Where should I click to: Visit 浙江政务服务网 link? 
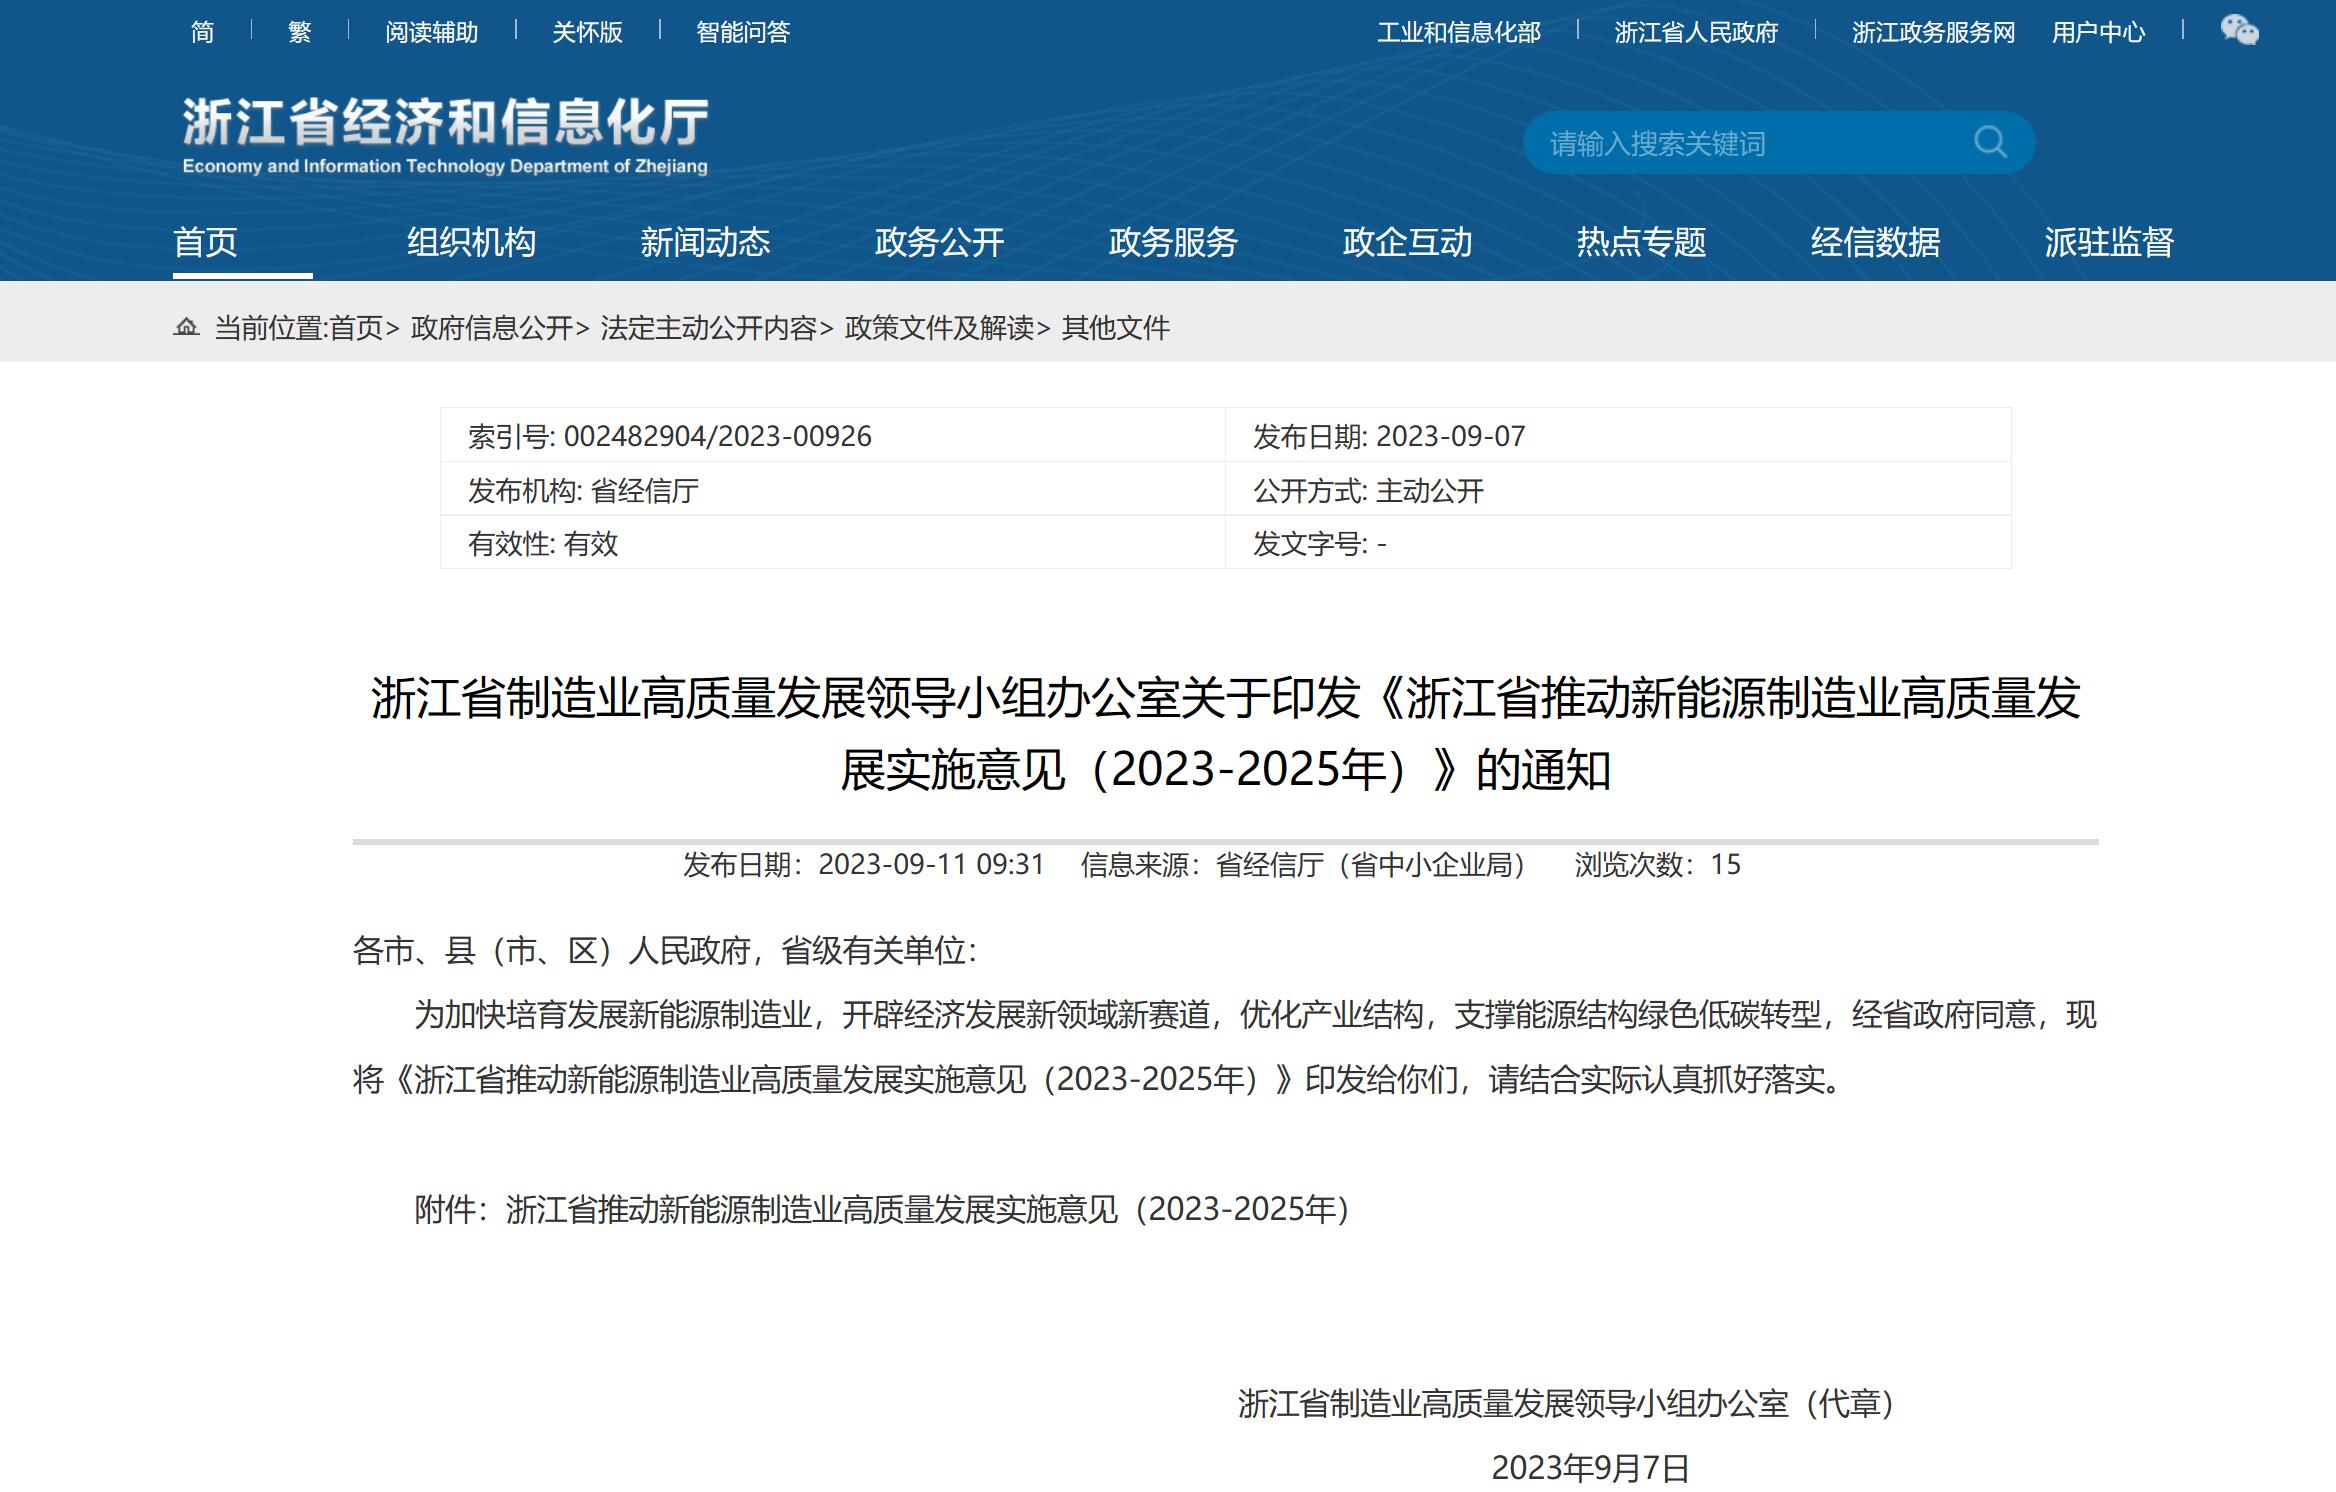(x=1933, y=32)
